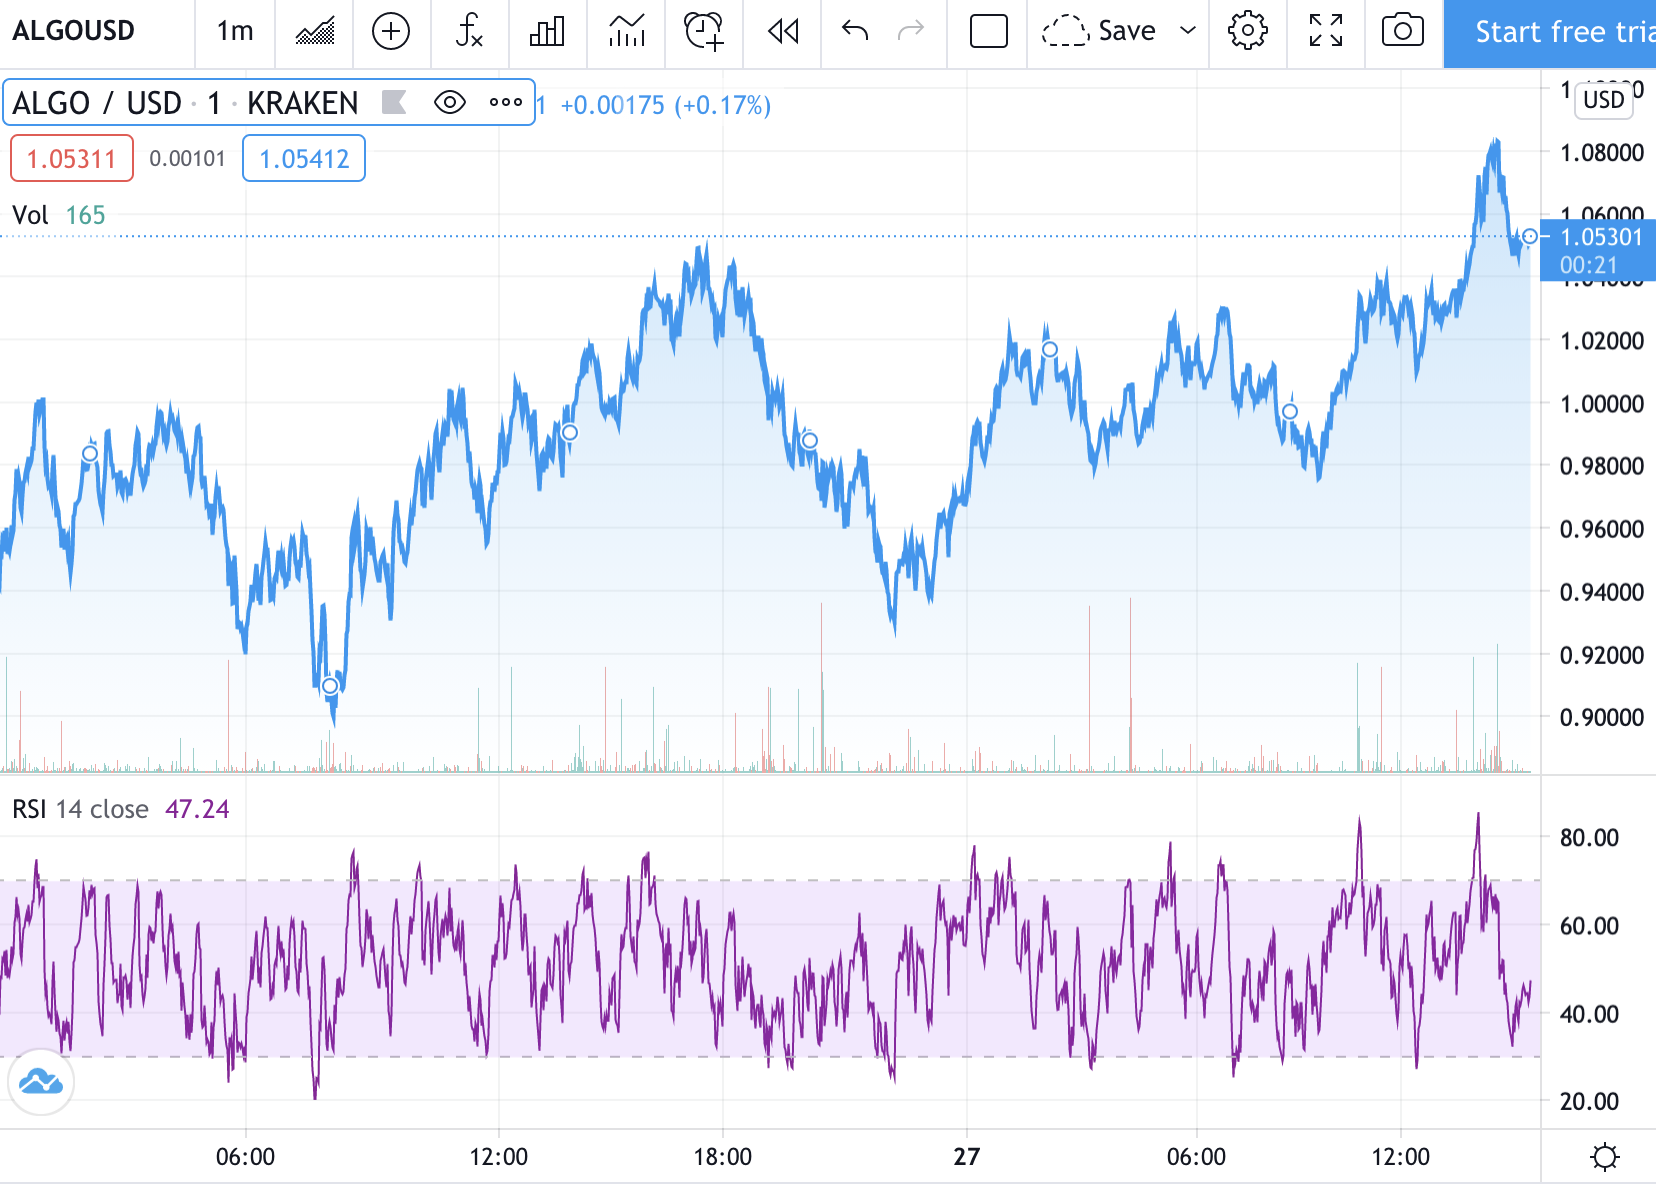The width and height of the screenshot is (1656, 1184).
Task: Click the red sell price 1.05311
Action: [72, 159]
